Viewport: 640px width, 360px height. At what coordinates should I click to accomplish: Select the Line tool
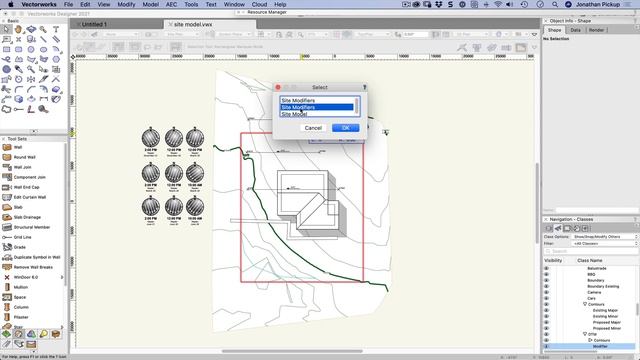(43, 39)
